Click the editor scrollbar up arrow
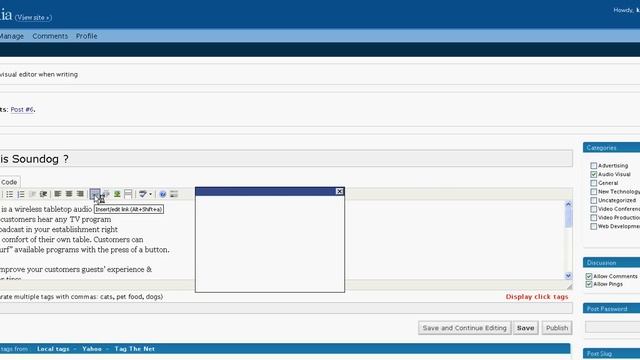Viewport: 640px width, 360px height. click(568, 204)
